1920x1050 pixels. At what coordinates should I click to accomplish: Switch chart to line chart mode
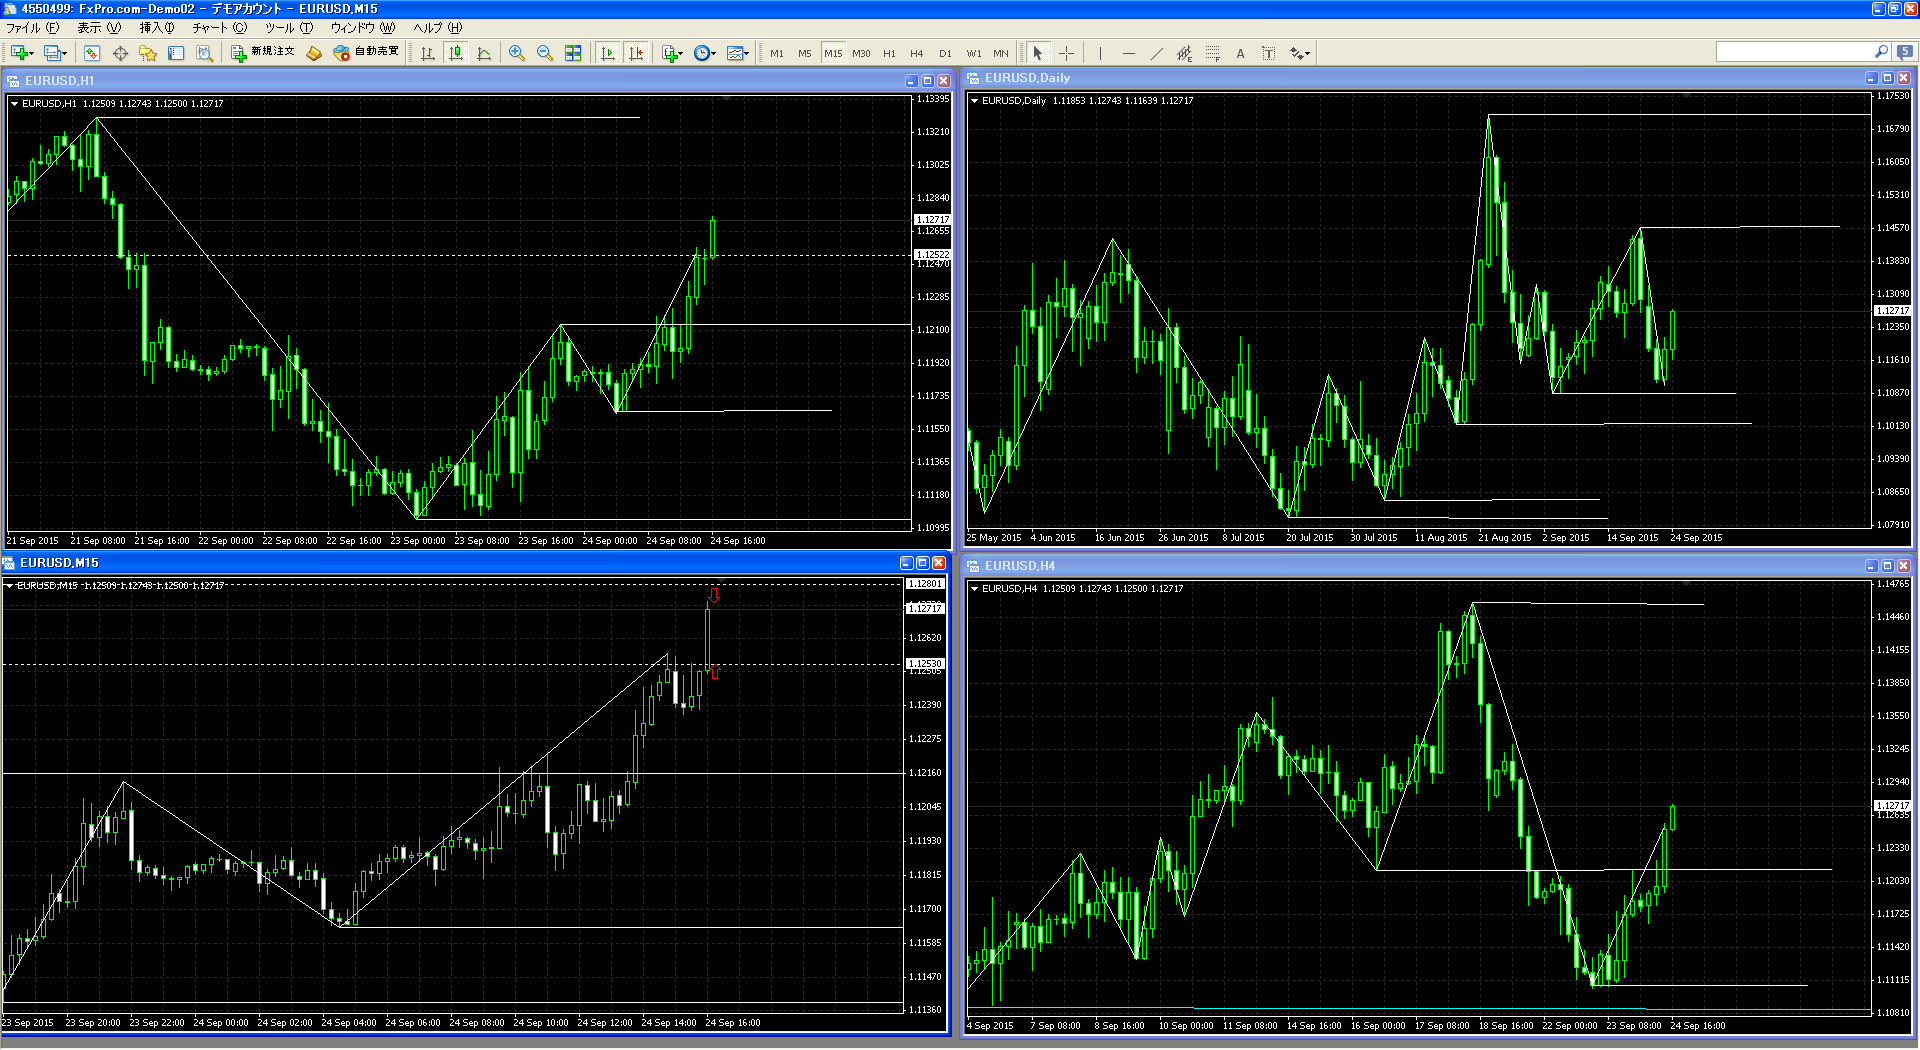click(x=484, y=53)
